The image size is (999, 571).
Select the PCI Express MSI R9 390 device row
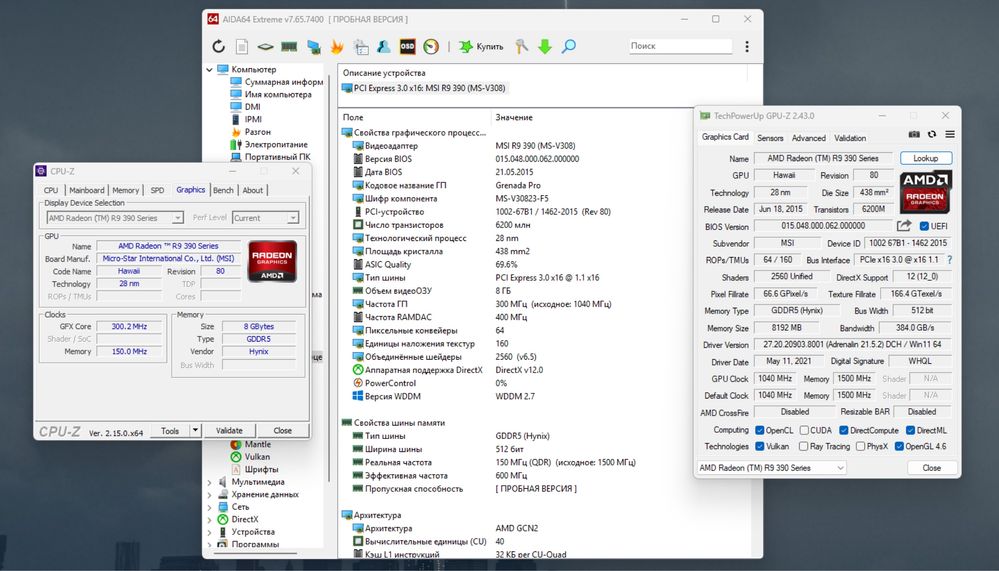(424, 88)
